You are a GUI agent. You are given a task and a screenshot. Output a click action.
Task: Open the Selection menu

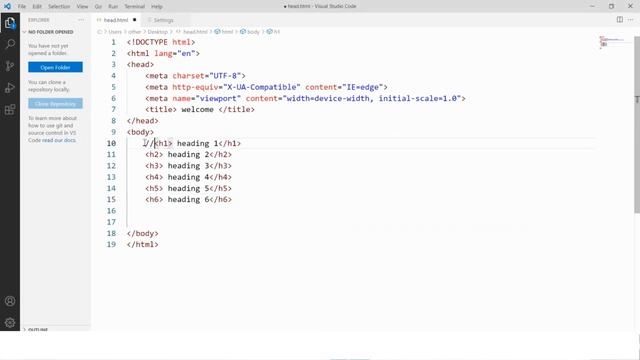click(x=59, y=7)
